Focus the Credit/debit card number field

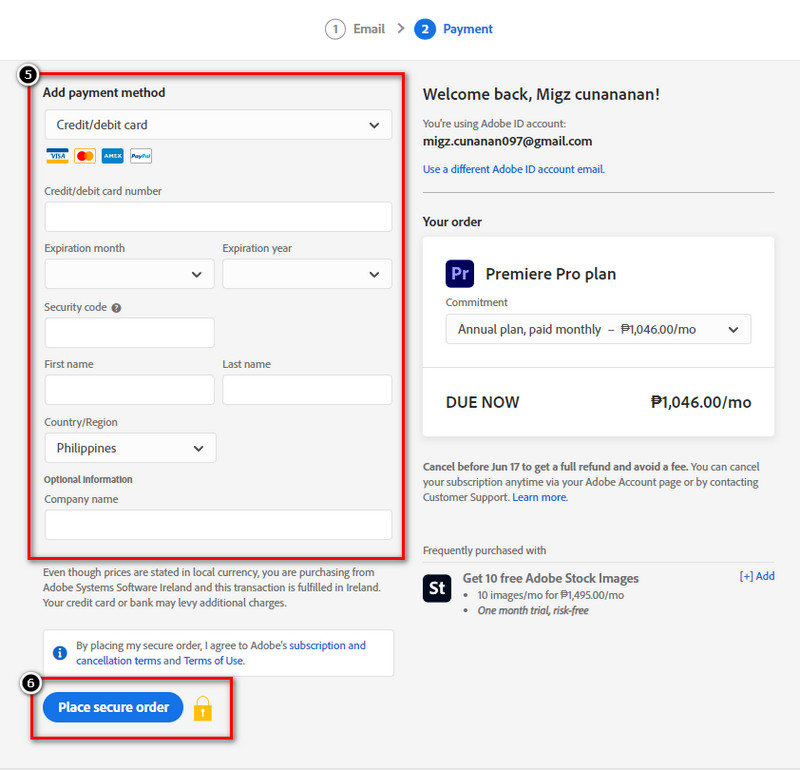[218, 217]
